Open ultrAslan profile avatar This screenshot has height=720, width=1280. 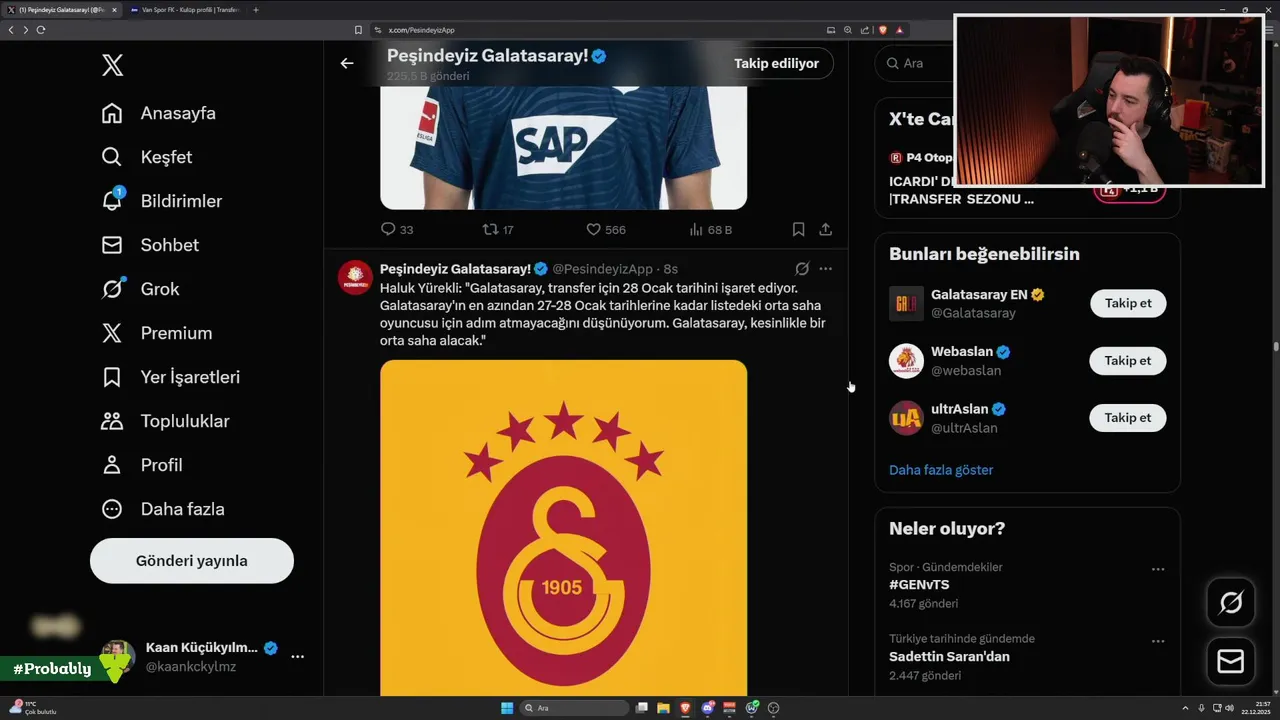point(906,418)
